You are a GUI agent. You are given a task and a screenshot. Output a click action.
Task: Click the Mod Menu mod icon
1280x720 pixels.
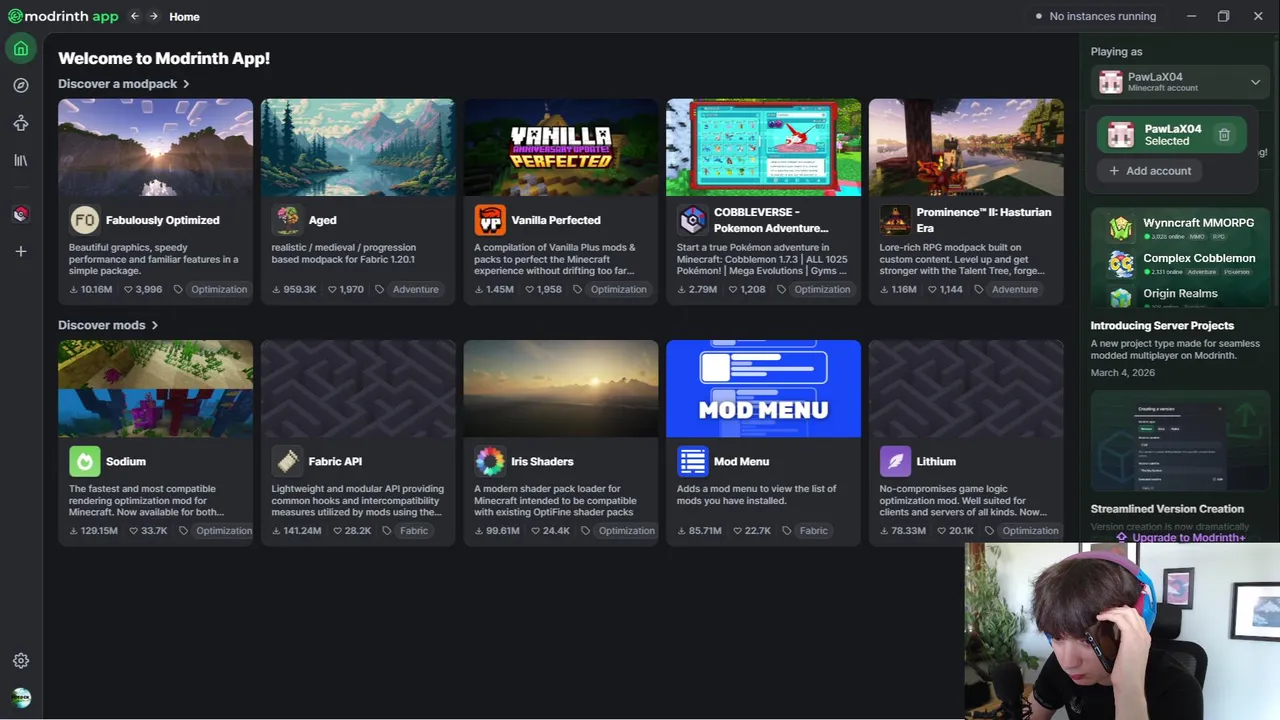coord(692,461)
